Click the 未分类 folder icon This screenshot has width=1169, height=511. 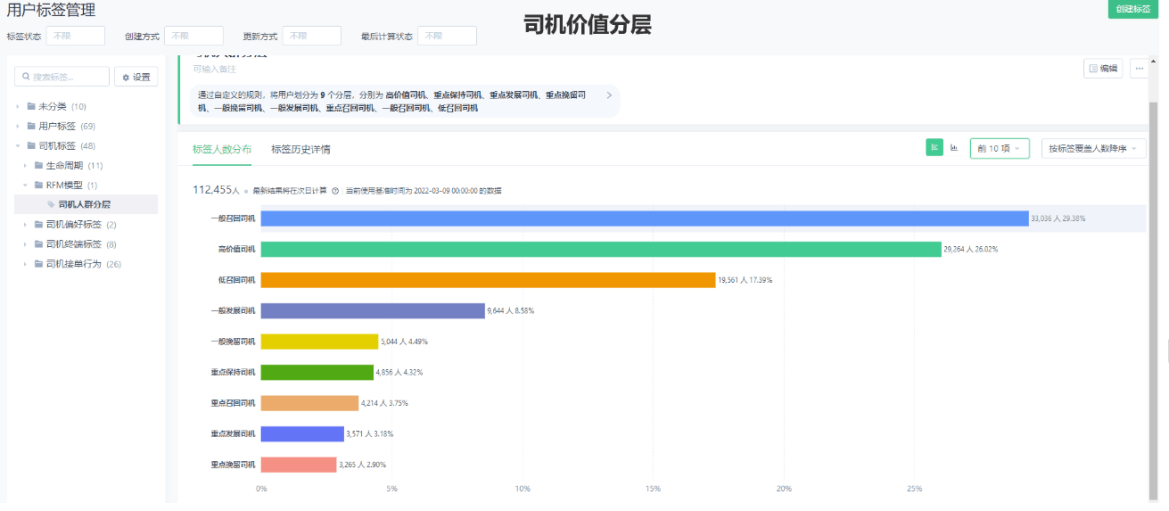pos(31,106)
